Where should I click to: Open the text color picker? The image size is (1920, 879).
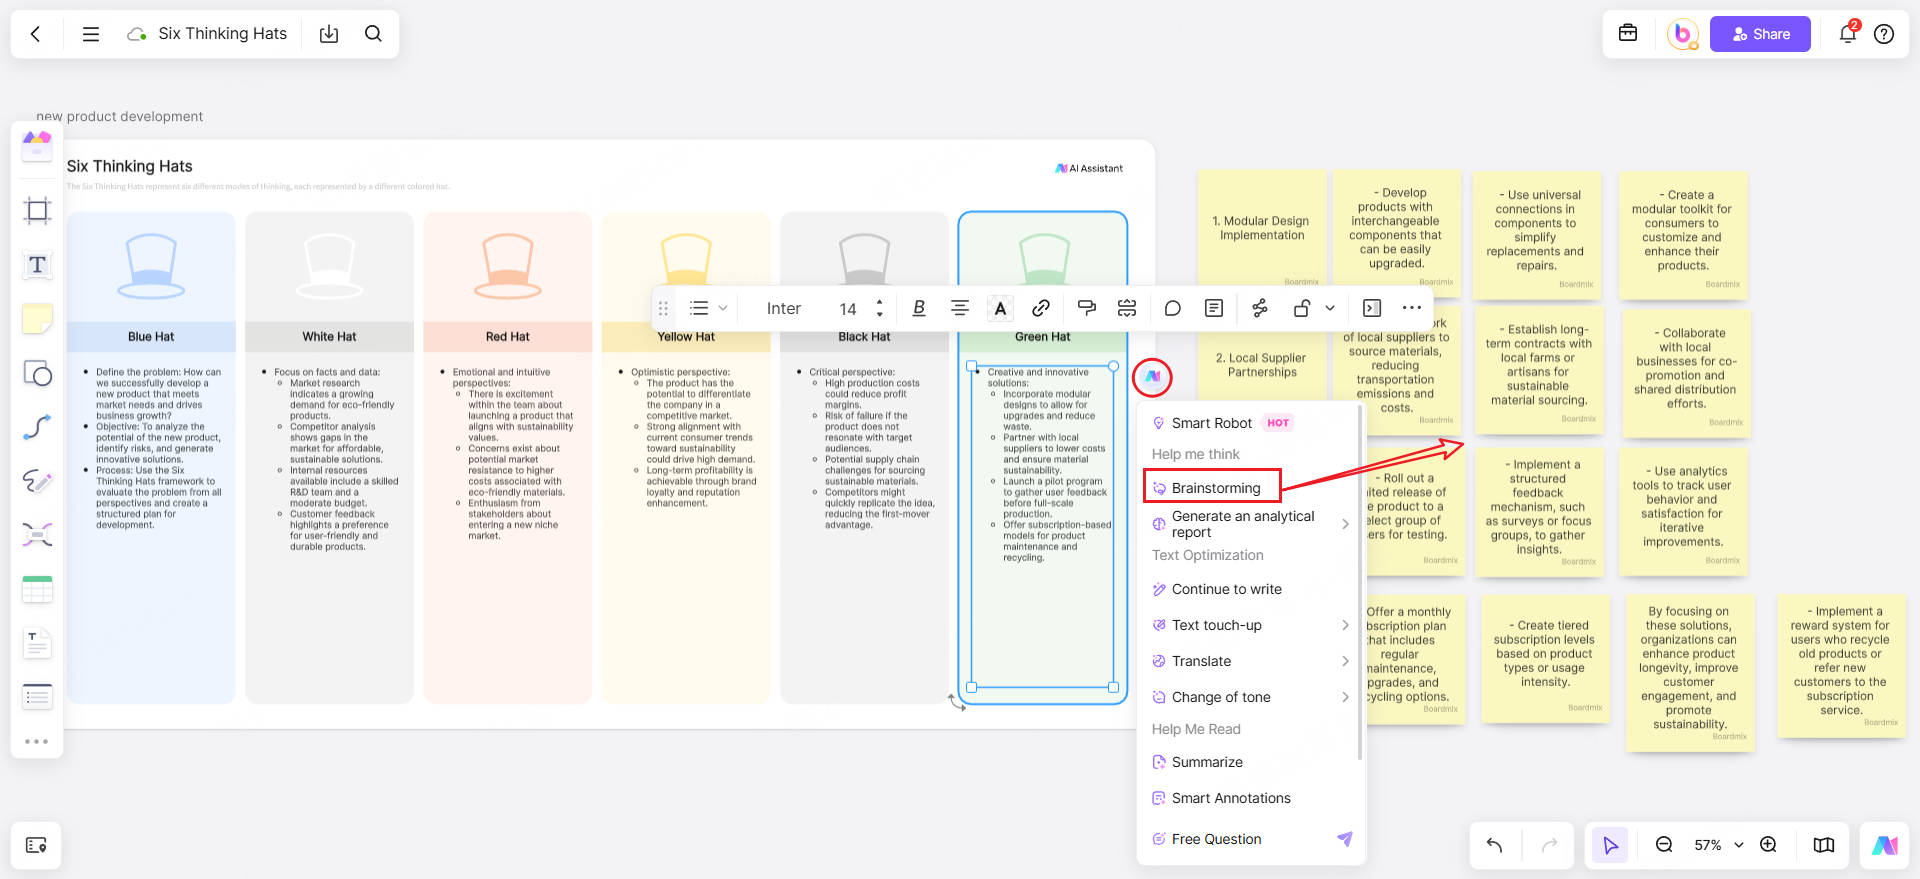[1000, 308]
